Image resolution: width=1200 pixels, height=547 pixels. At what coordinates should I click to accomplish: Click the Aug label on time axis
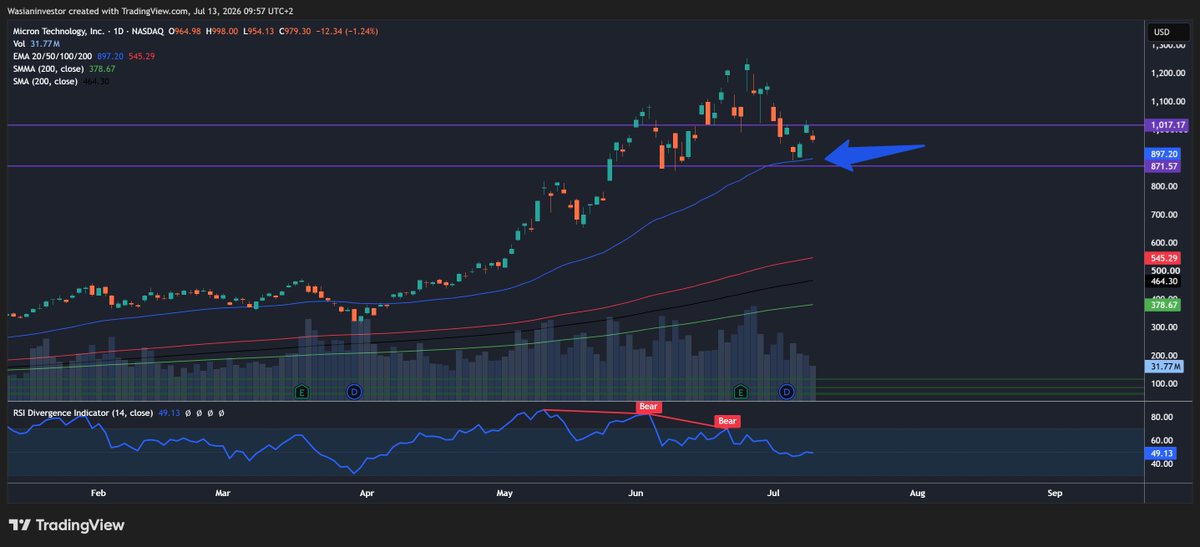917,493
